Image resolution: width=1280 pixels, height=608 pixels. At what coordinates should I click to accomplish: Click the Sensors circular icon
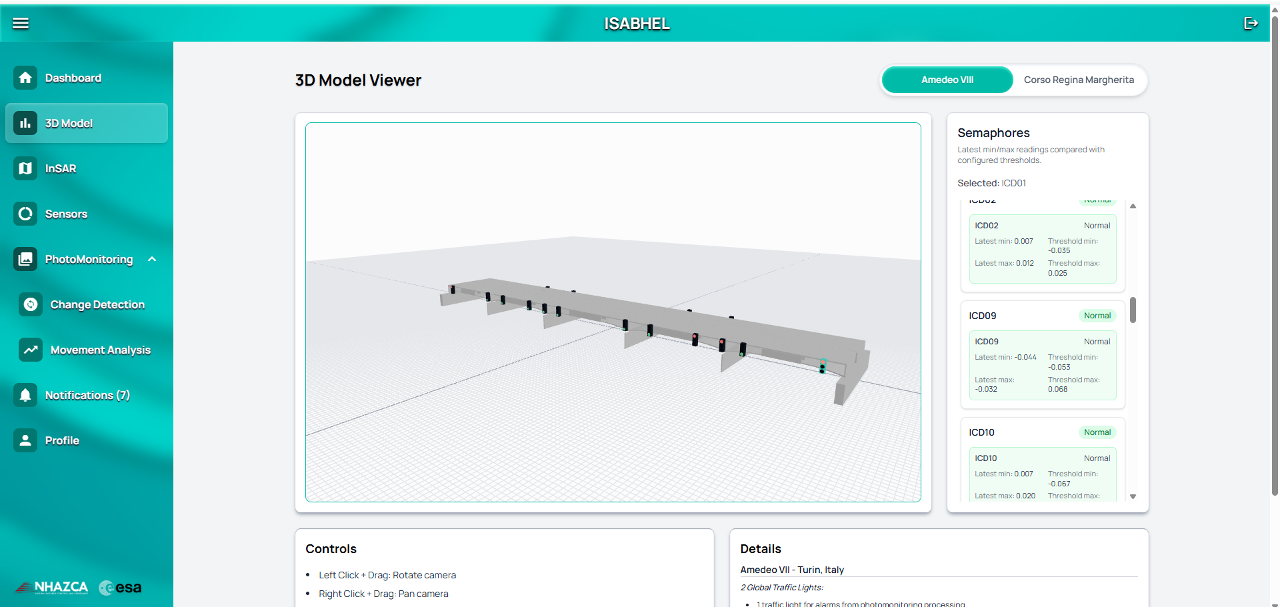coord(26,214)
